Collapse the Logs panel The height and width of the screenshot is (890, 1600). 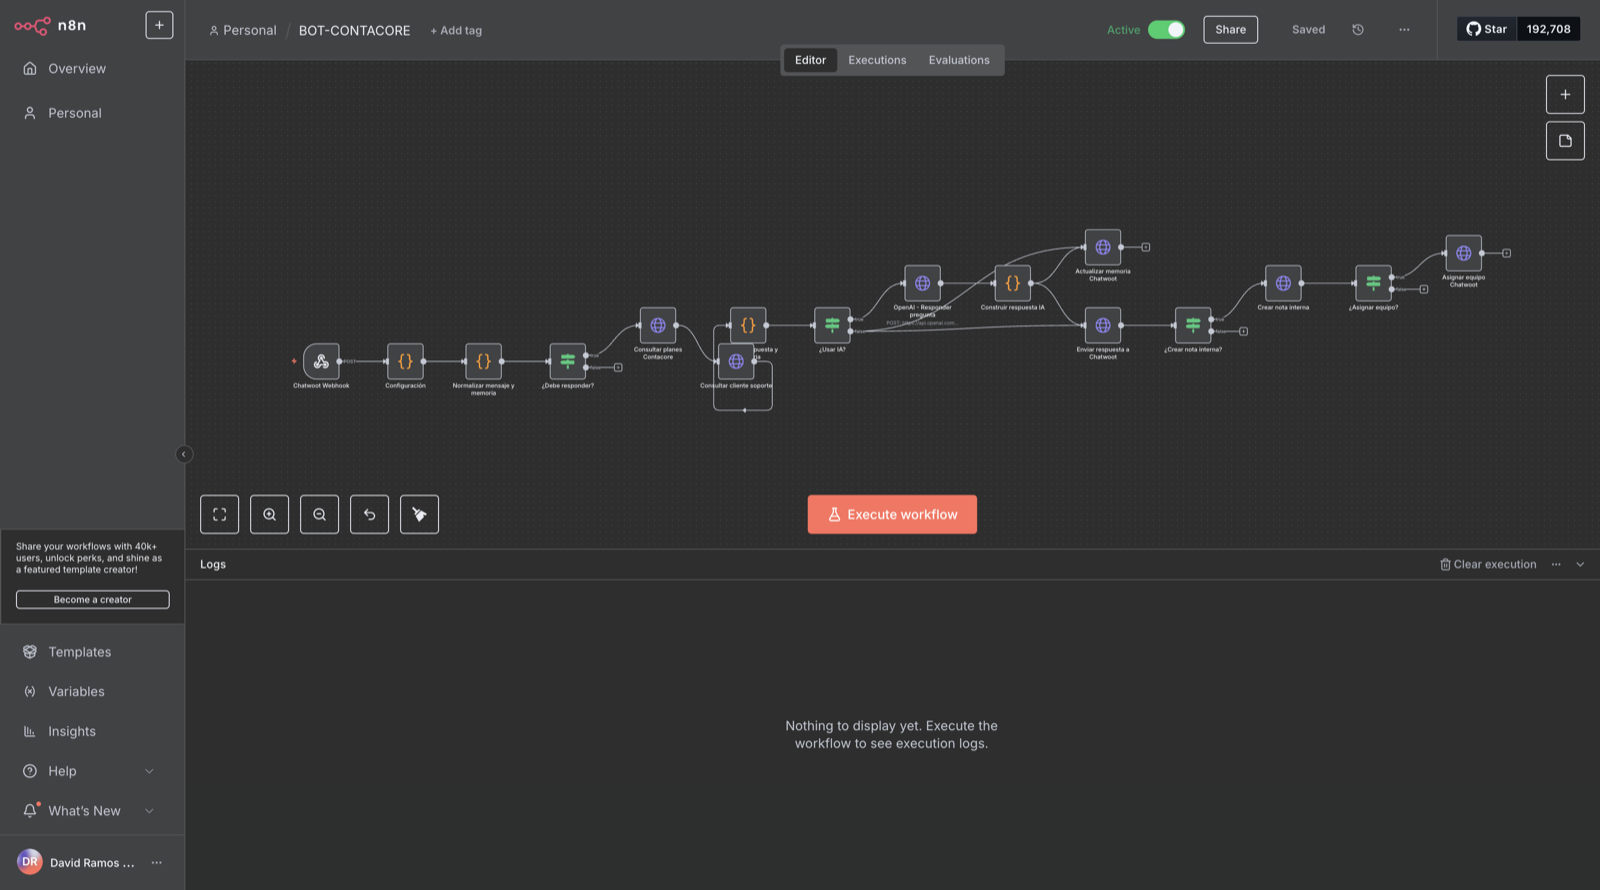tap(1580, 564)
